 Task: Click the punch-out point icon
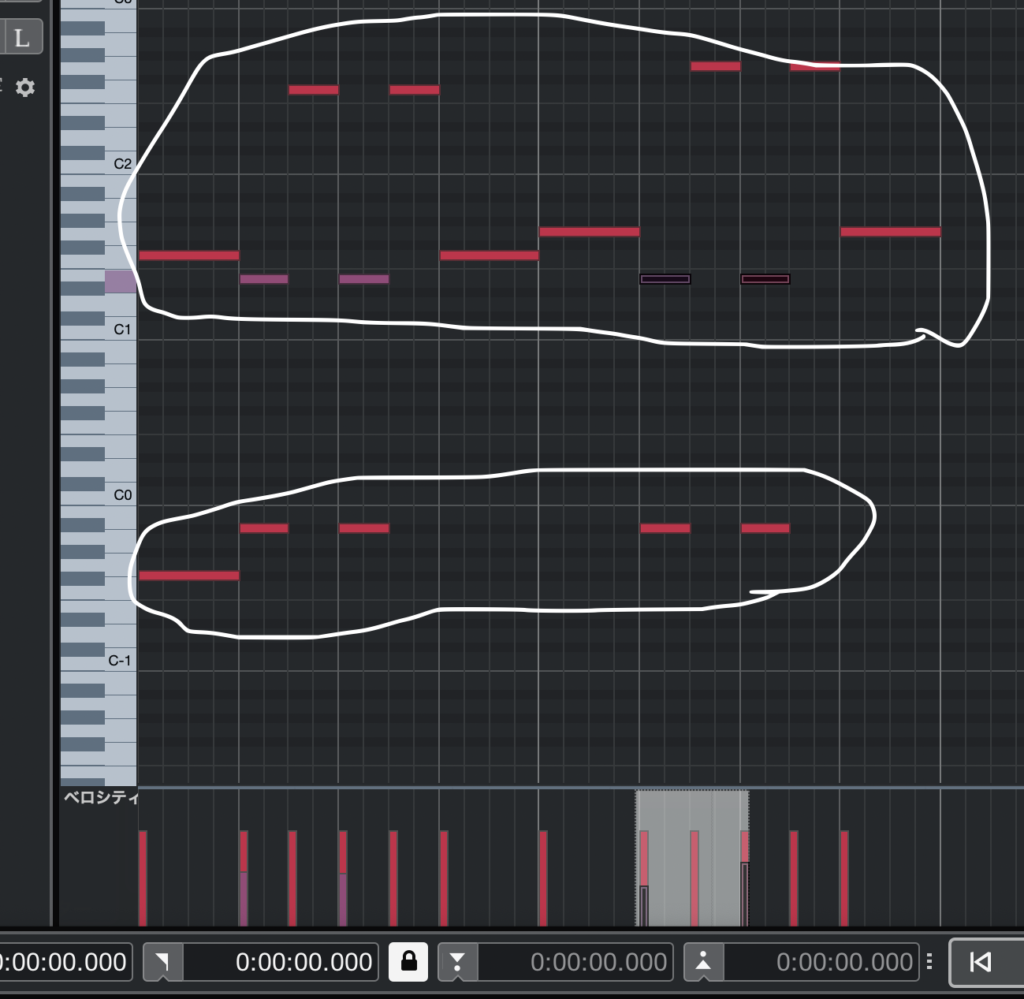703,962
